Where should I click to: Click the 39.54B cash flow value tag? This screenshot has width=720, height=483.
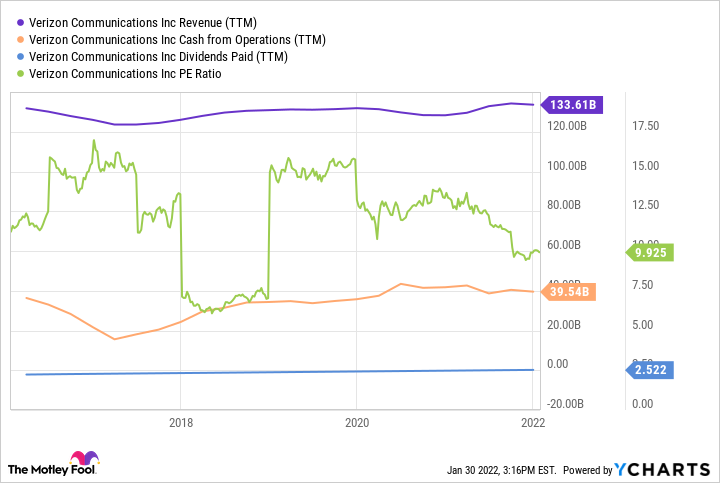coord(568,292)
